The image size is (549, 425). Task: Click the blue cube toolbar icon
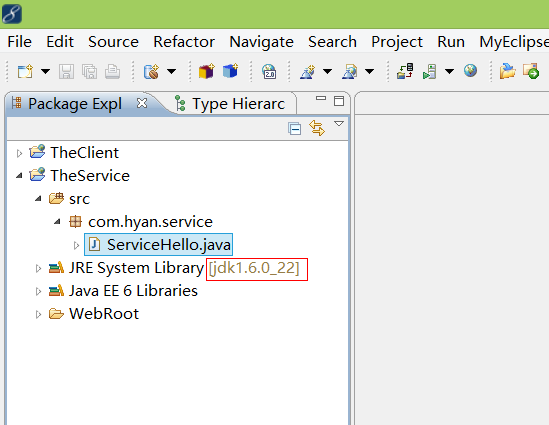coord(230,71)
